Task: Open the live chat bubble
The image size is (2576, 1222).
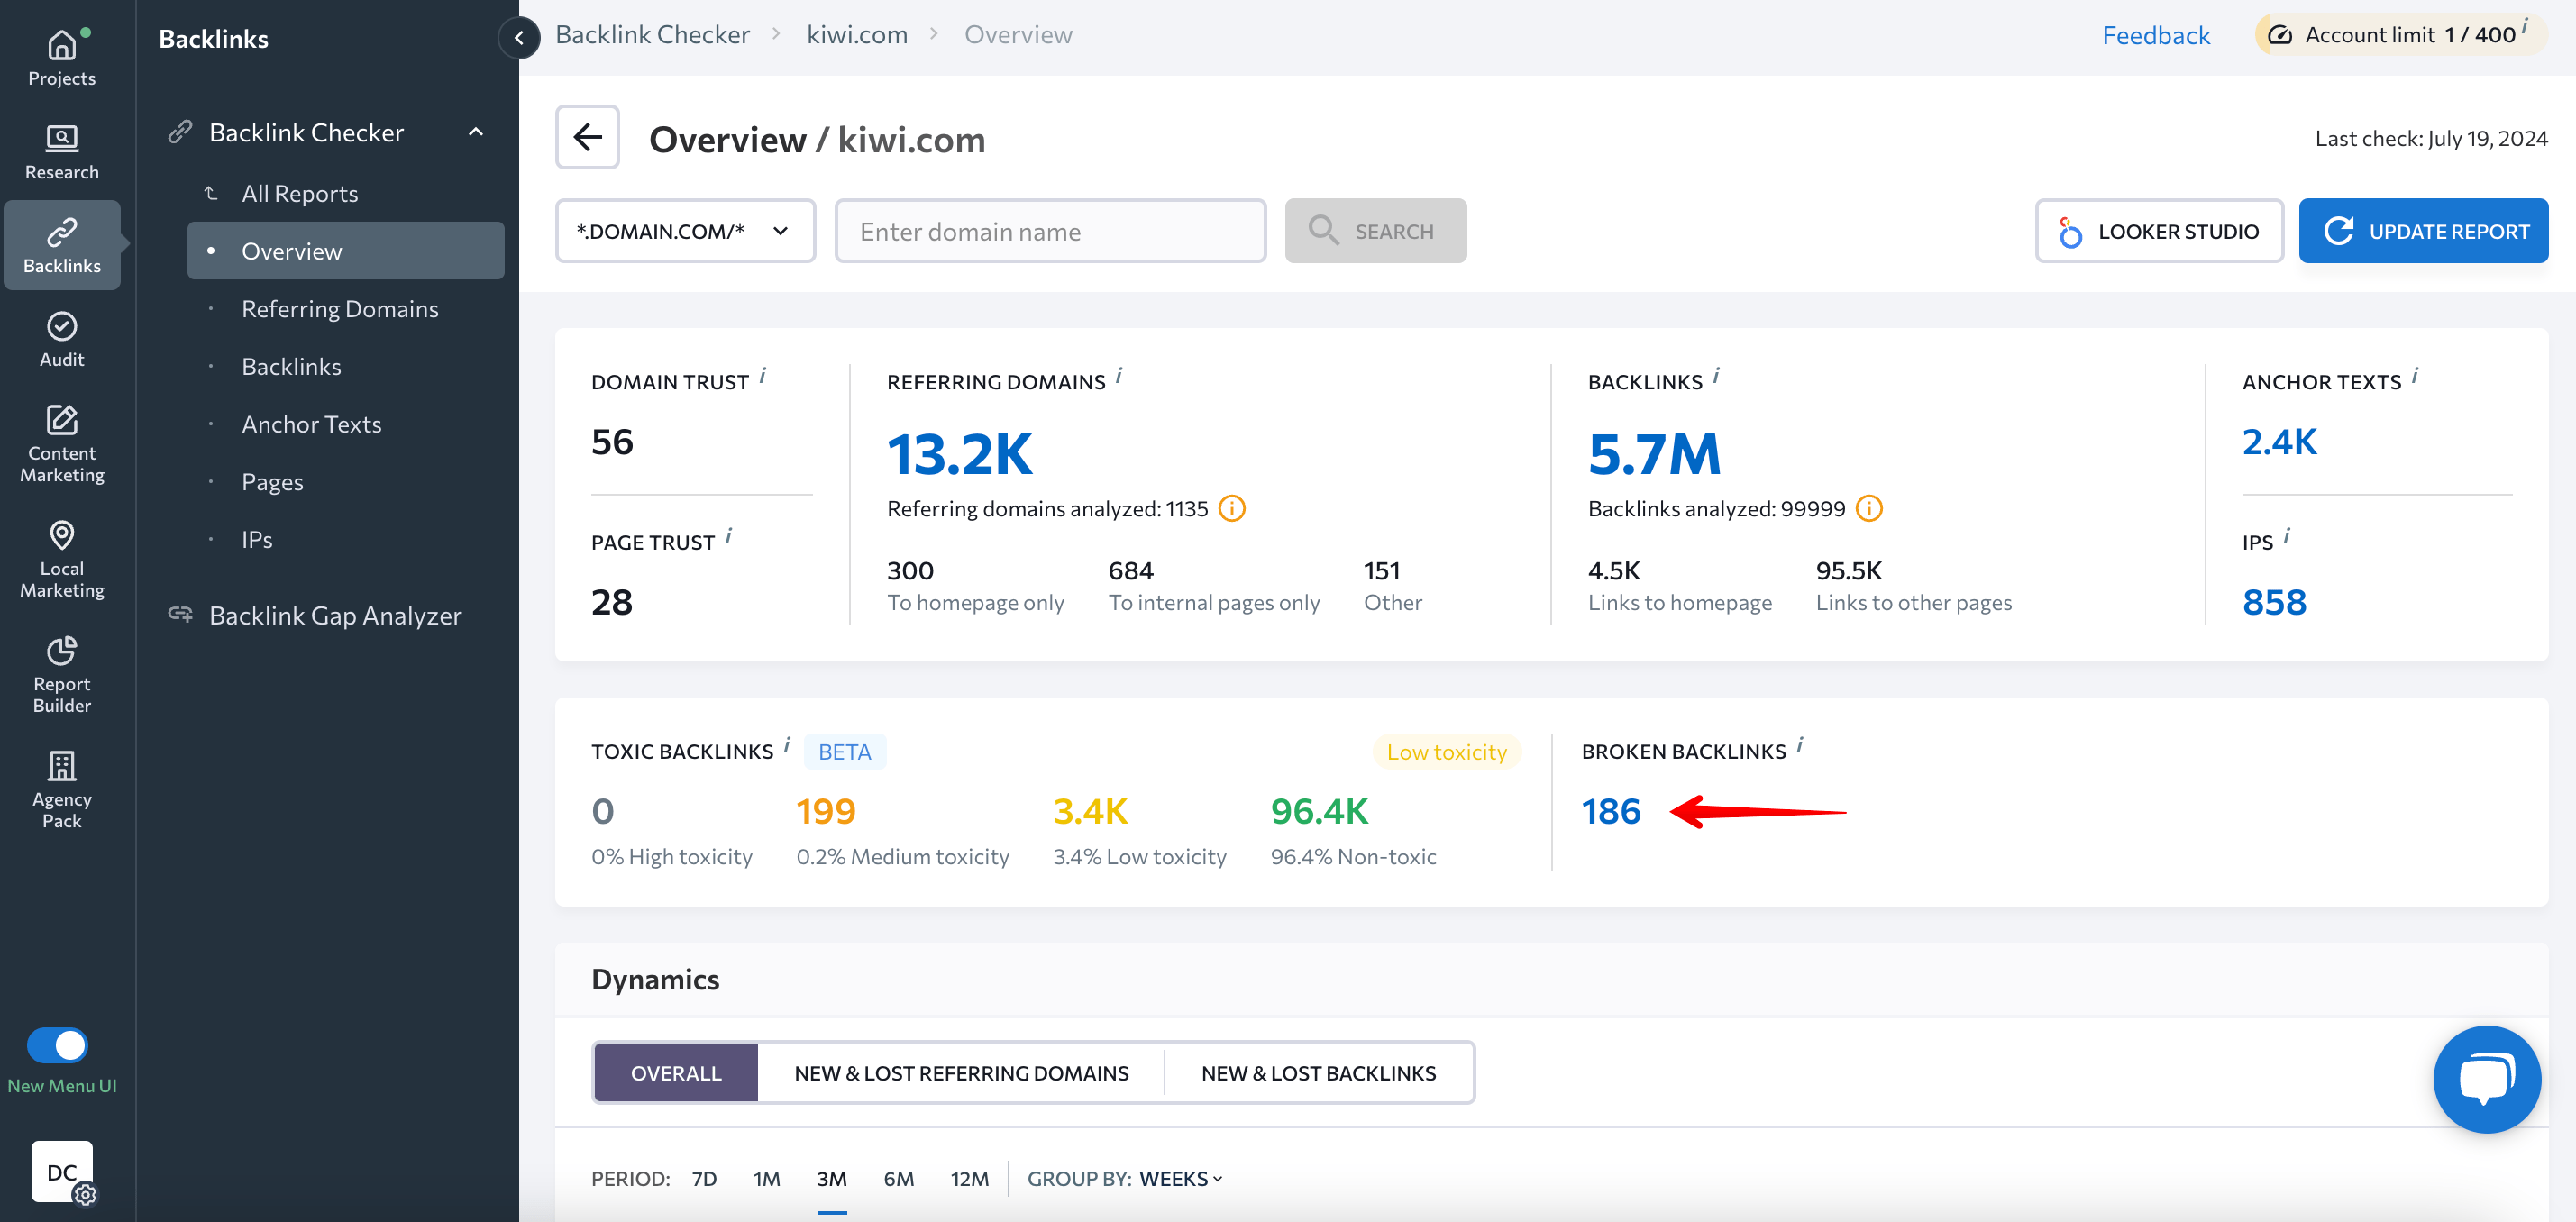Action: coord(2486,1078)
